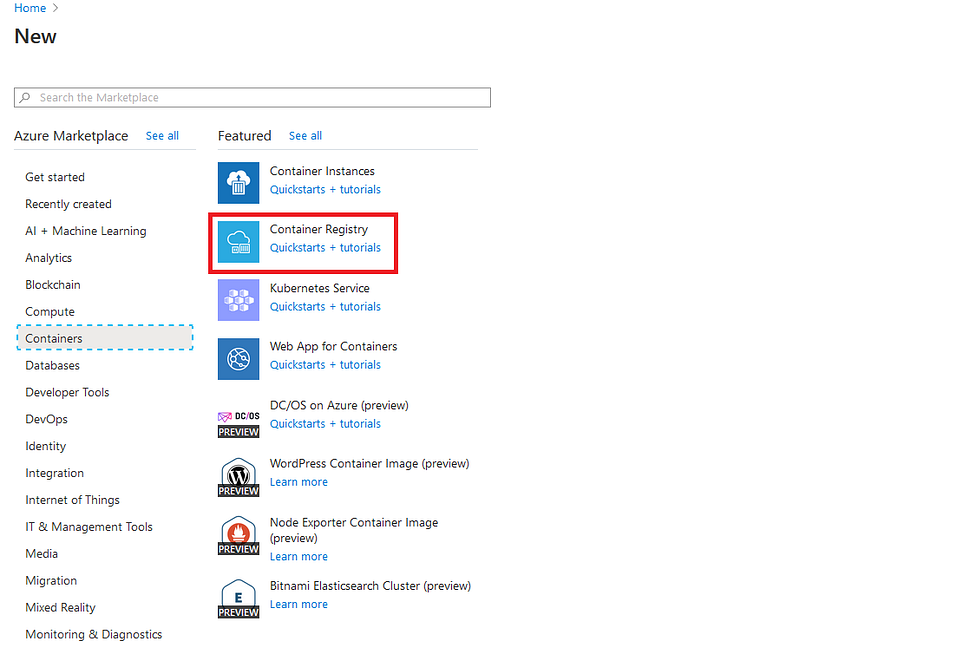The image size is (963, 647).
Task: Click the Node Exporter Container Image title
Action: tap(354, 530)
